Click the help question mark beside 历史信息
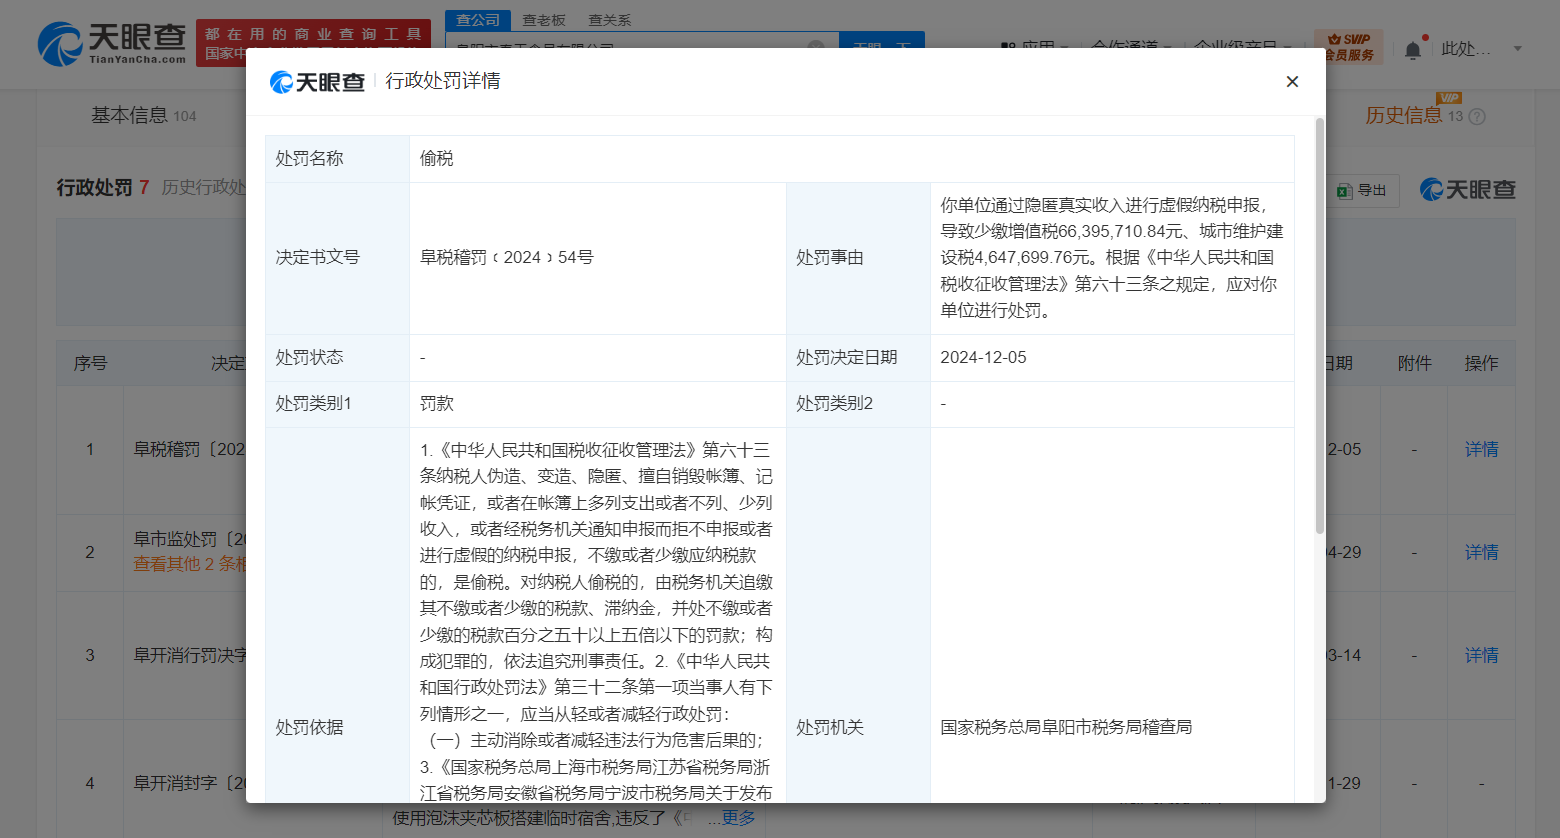The image size is (1560, 838). [1477, 116]
